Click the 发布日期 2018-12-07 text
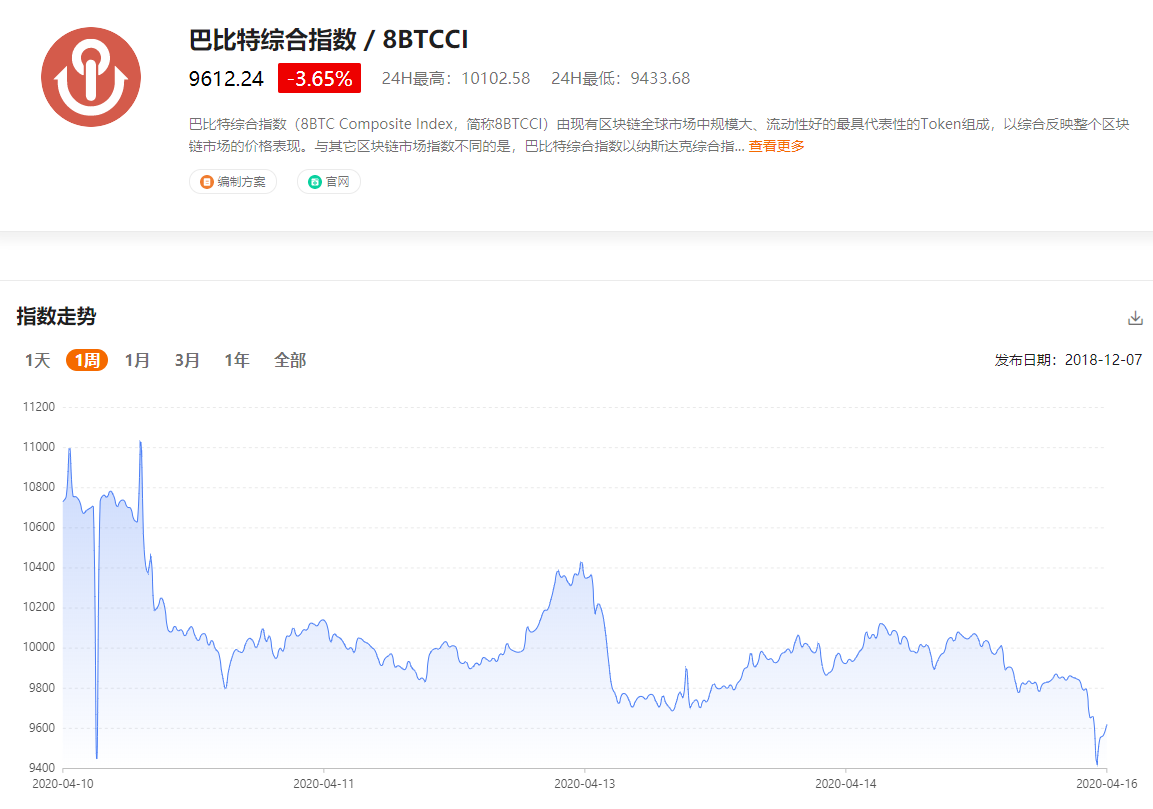Screen dimensions: 1153x809 tap(1068, 360)
